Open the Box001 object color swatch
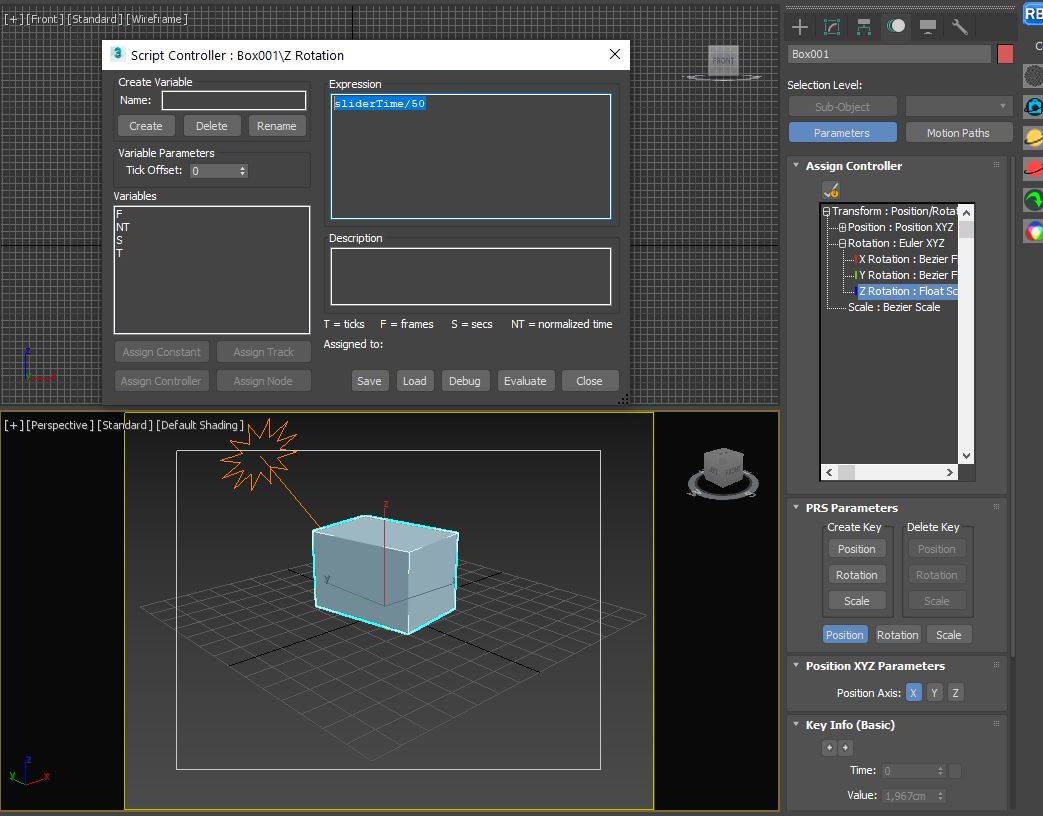This screenshot has height=816, width=1043. point(1005,54)
